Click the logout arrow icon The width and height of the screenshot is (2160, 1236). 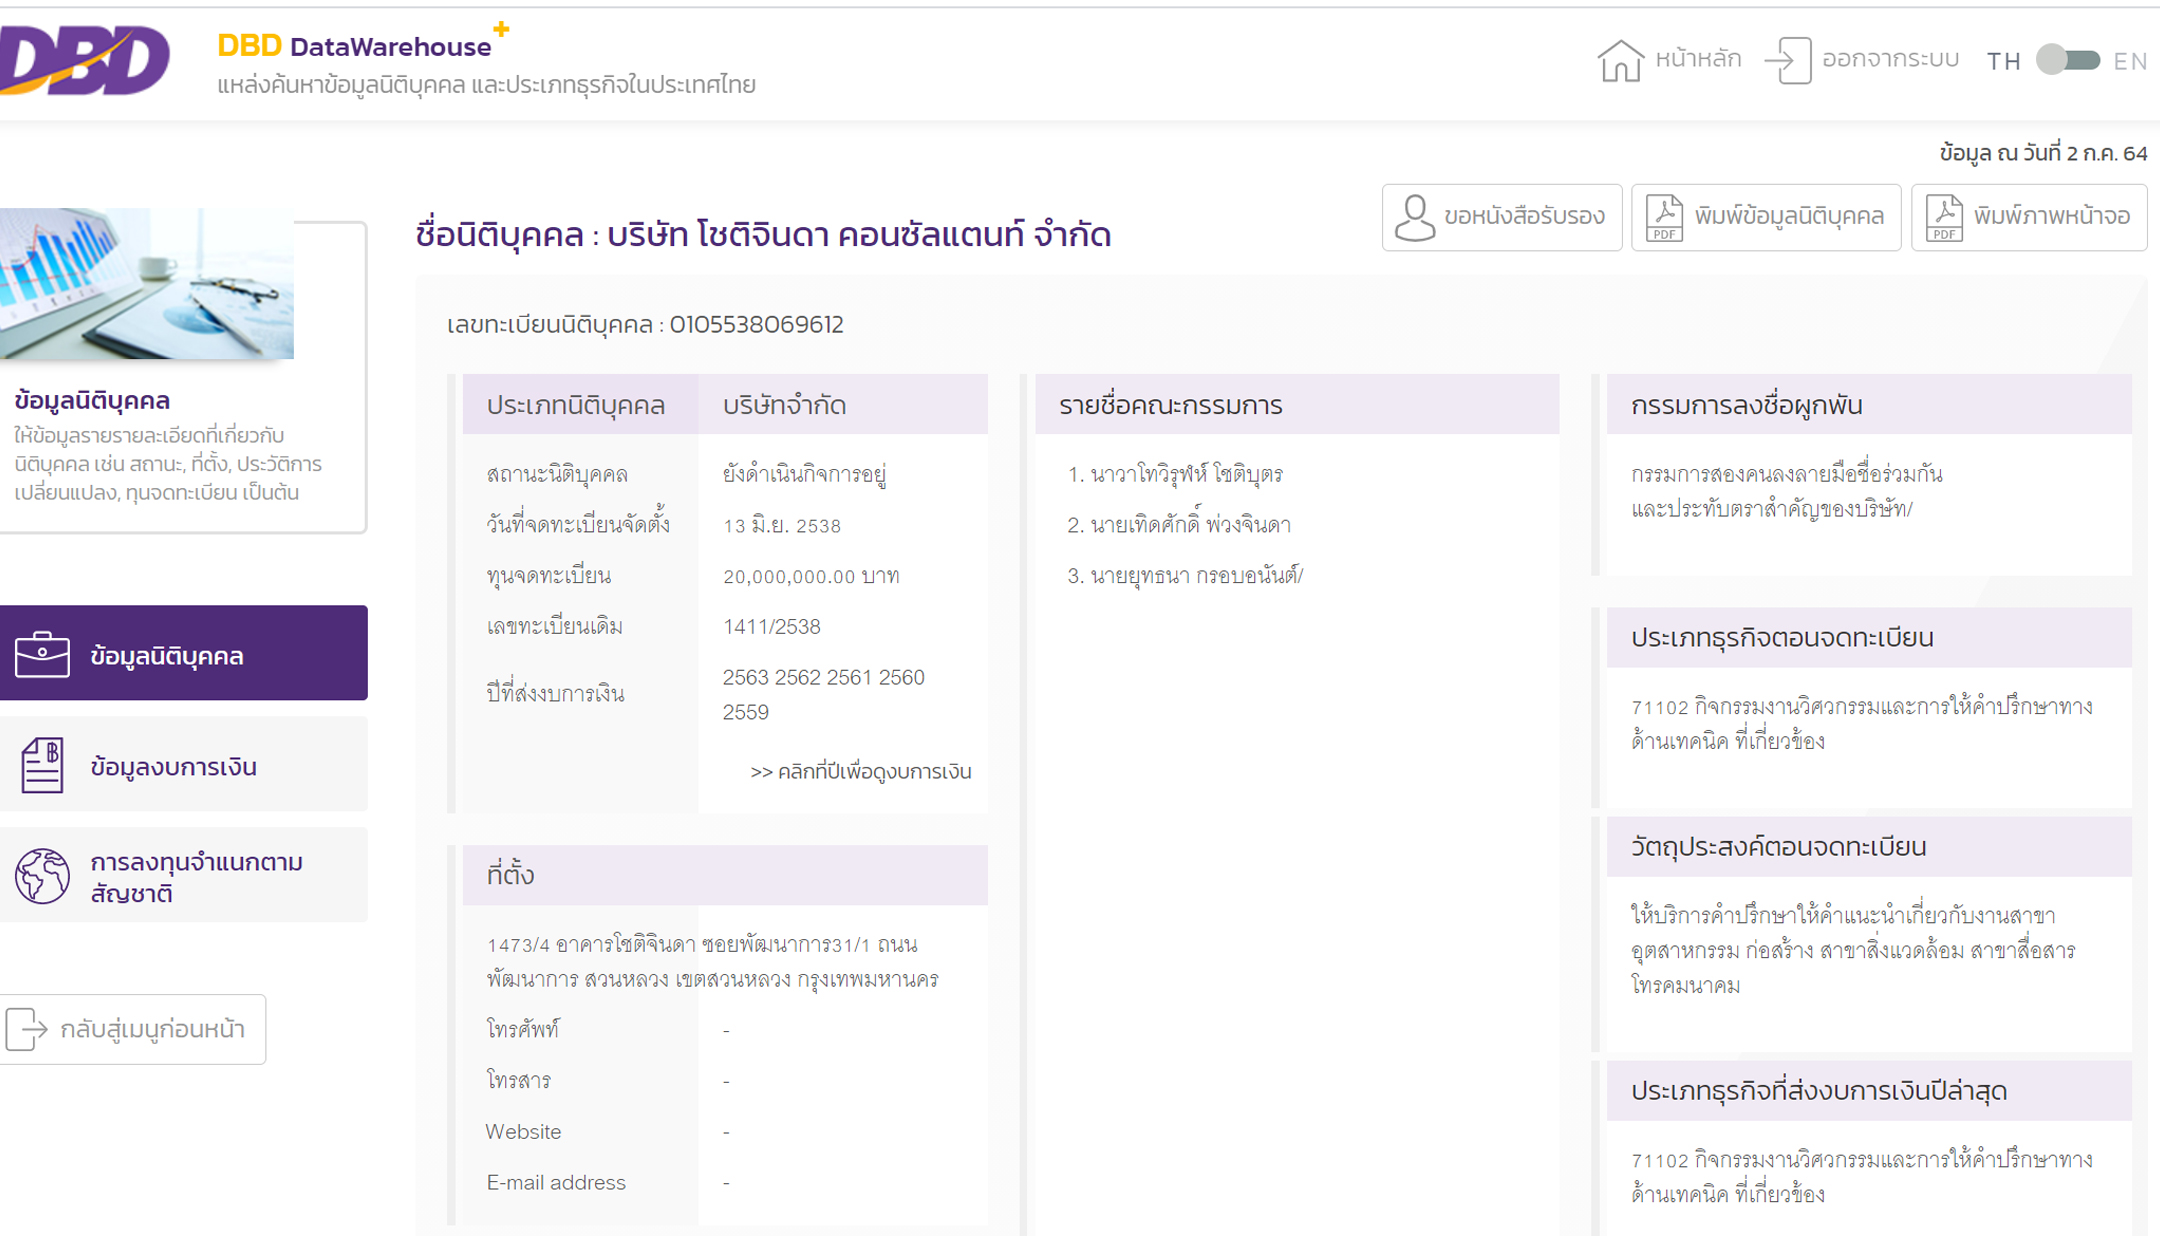click(1788, 60)
